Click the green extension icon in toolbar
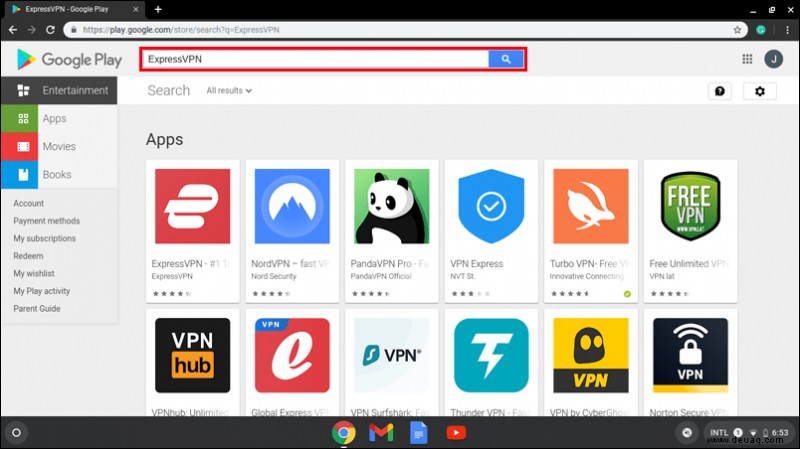The height and width of the screenshot is (449, 800). pyautogui.click(x=761, y=30)
